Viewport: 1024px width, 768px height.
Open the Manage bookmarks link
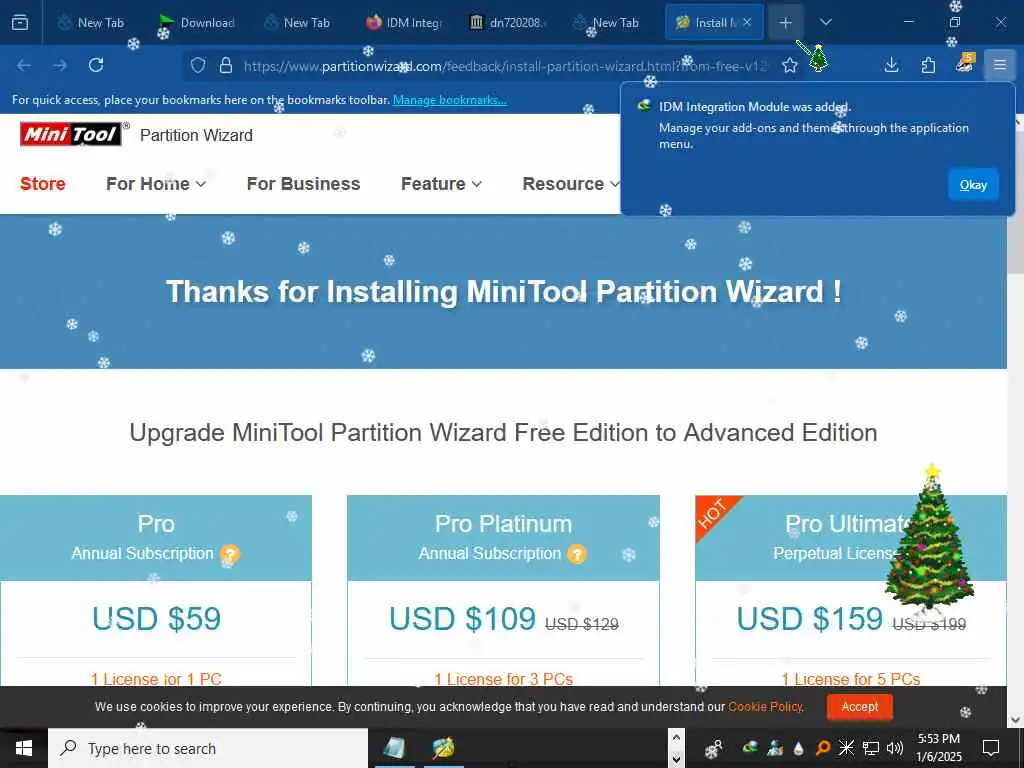click(449, 100)
